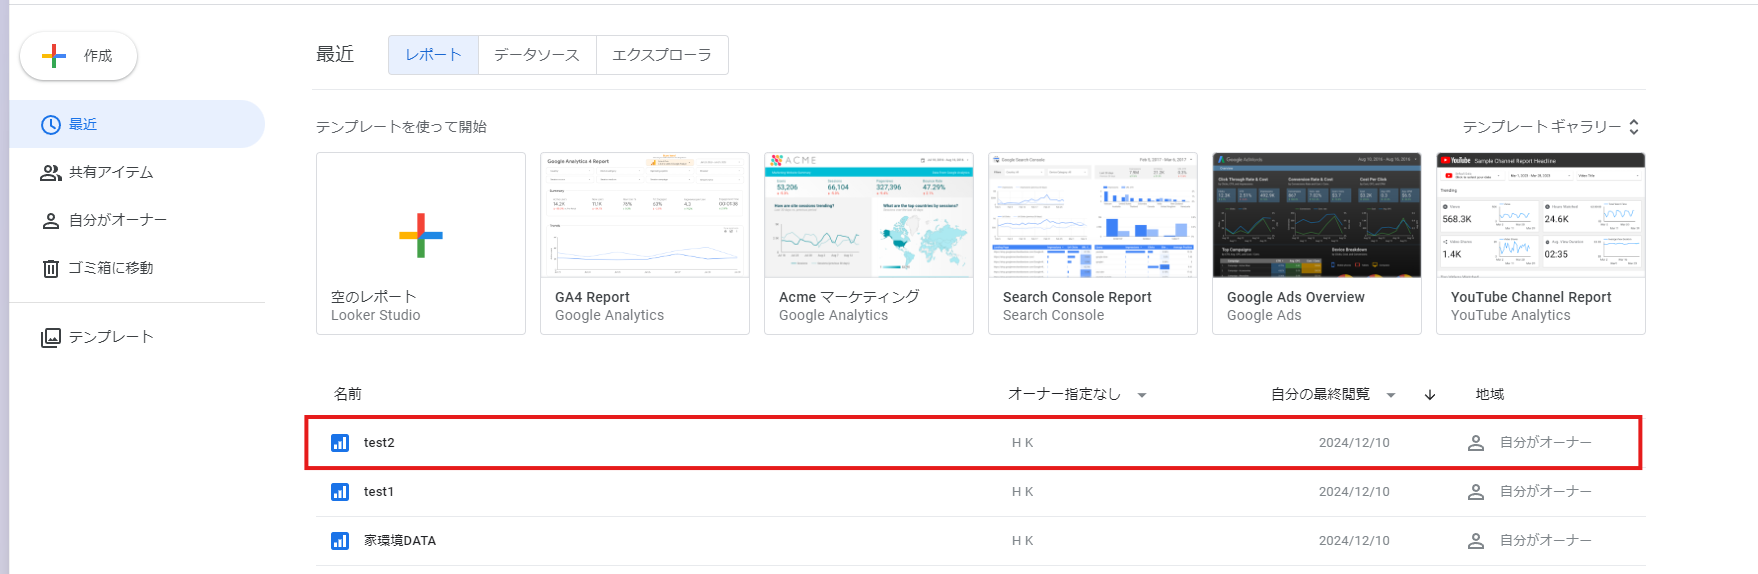
Task: Open ゴミ箱に移動 in the sidebar
Action: point(137,268)
